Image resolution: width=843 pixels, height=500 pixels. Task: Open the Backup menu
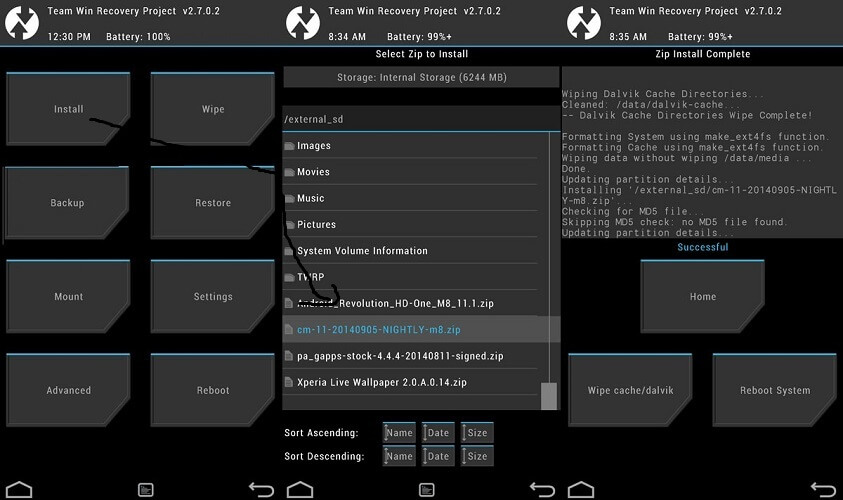click(x=68, y=203)
